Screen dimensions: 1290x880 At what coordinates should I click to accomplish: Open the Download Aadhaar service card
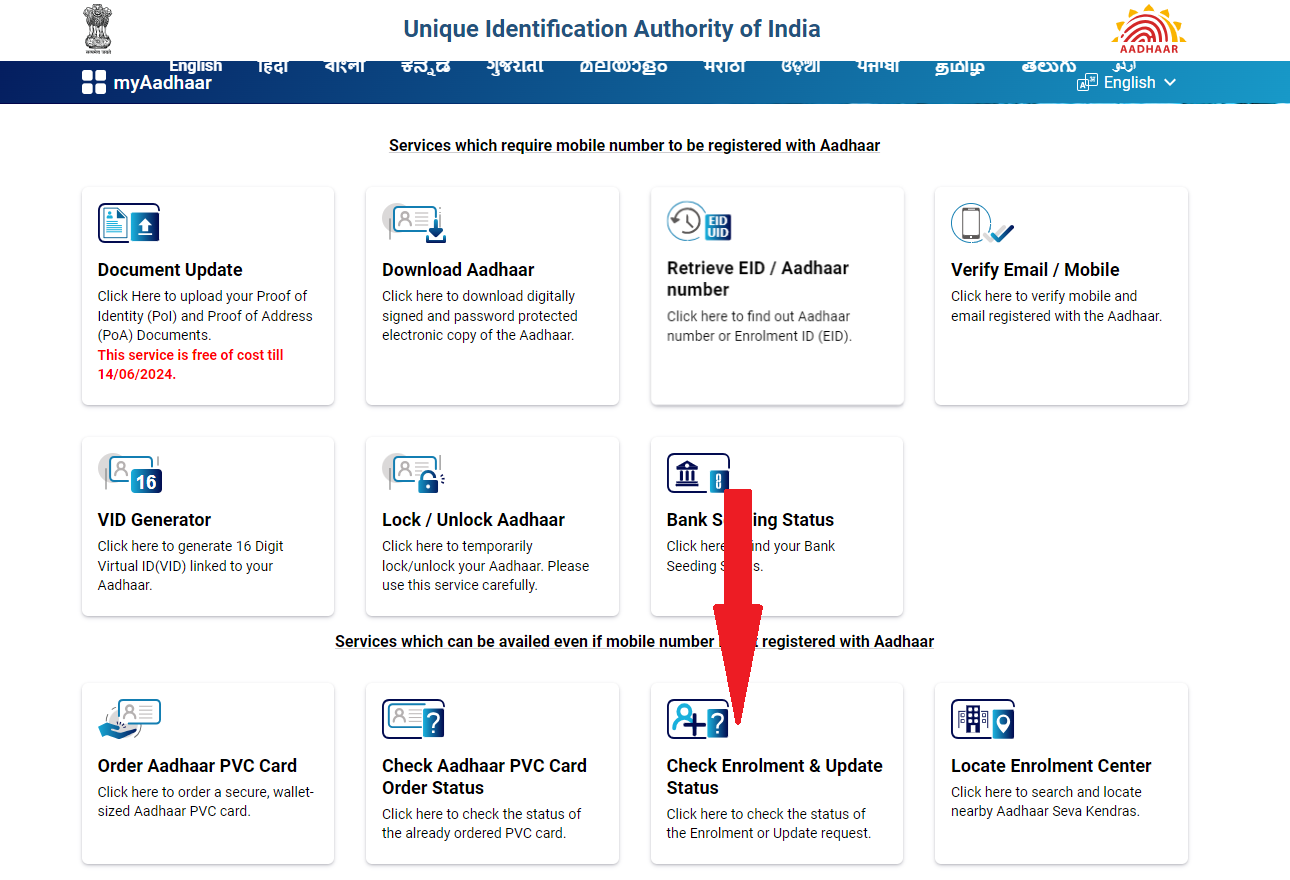click(492, 295)
